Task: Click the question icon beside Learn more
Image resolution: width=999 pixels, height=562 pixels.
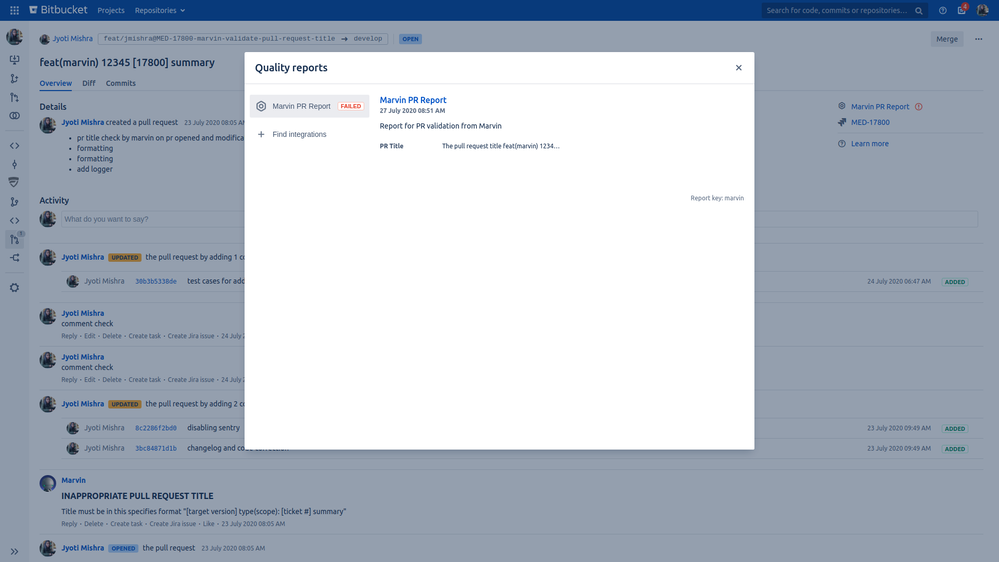Action: (x=842, y=144)
